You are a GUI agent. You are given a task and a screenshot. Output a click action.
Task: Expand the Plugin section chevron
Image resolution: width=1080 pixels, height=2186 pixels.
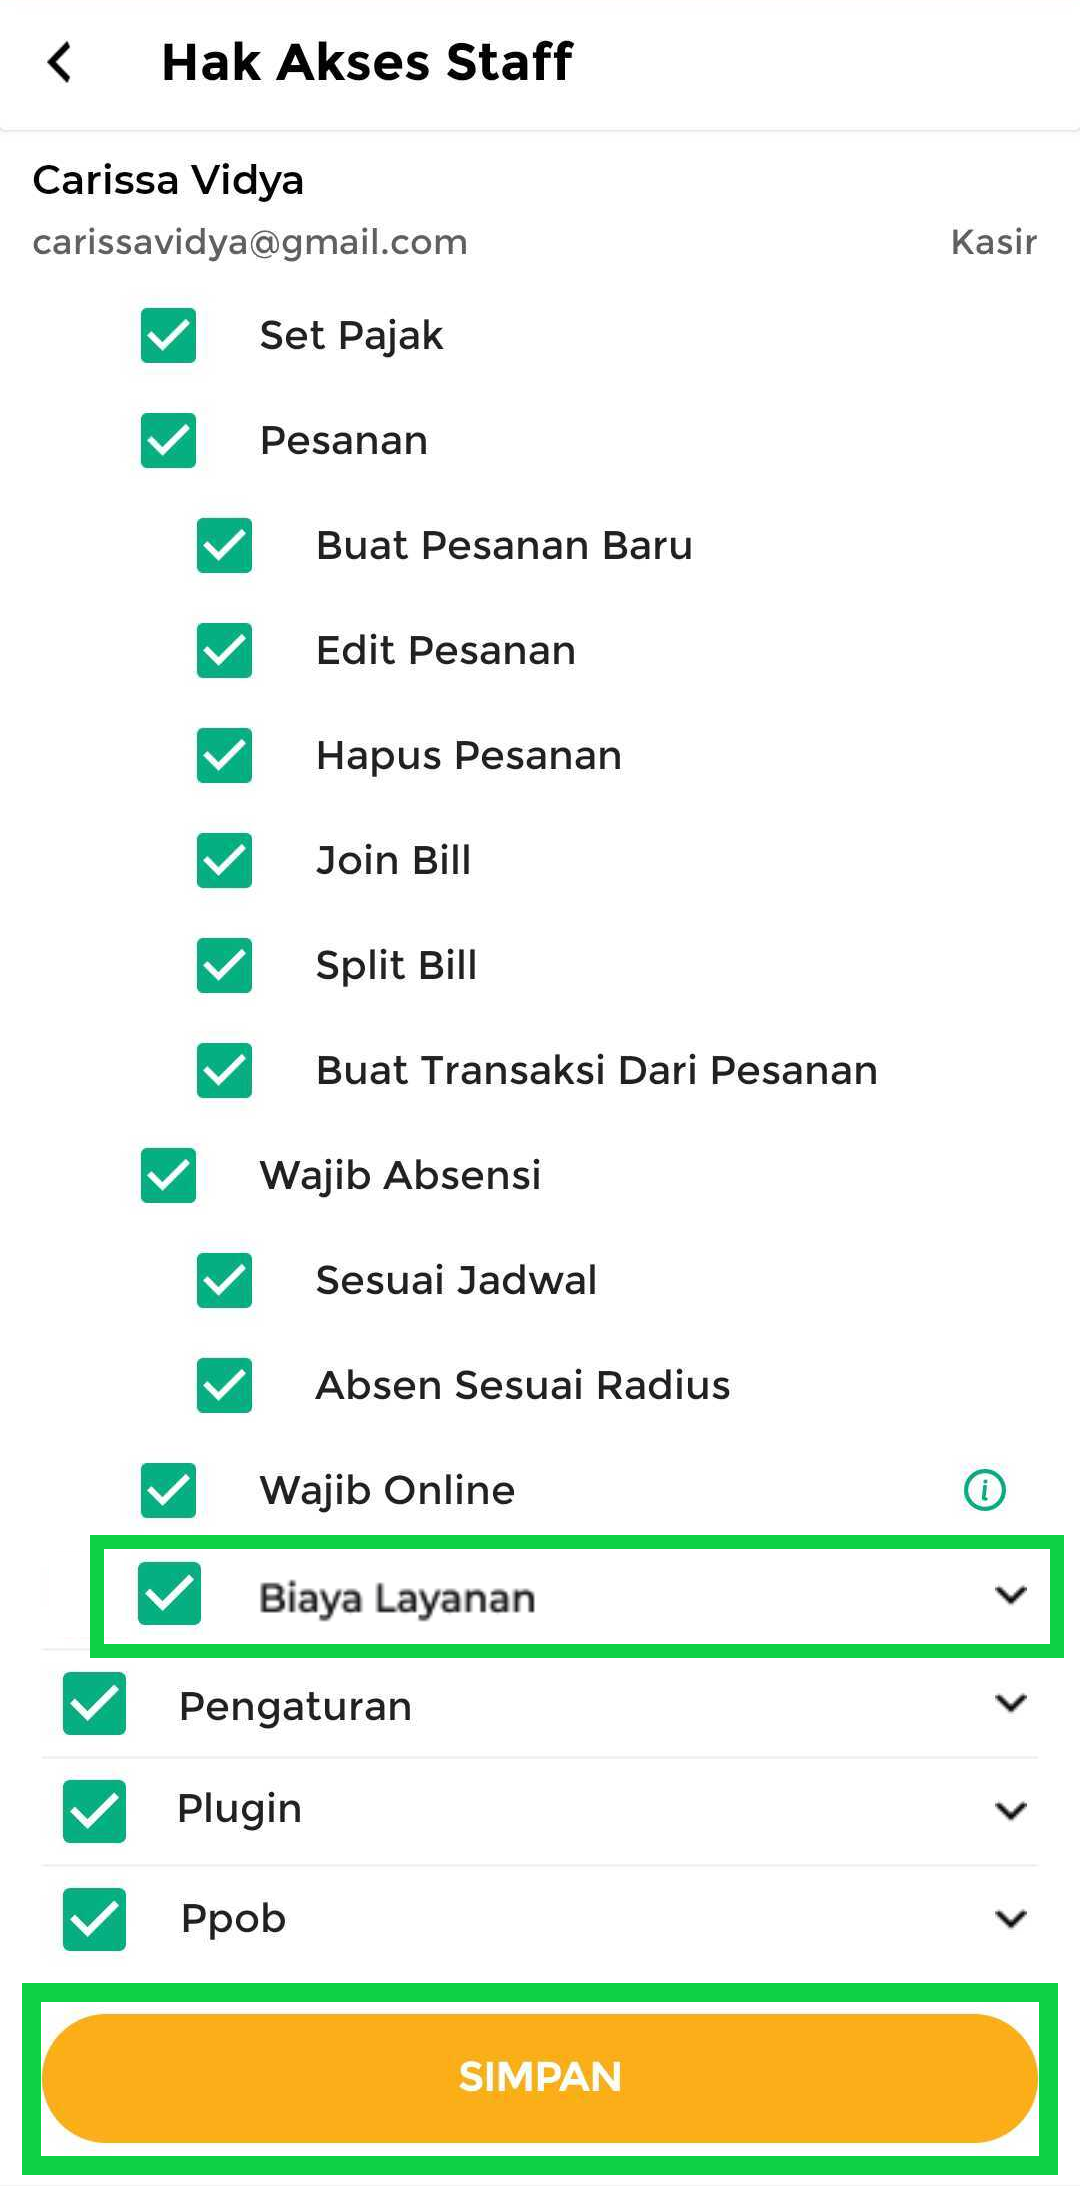[1011, 1811]
